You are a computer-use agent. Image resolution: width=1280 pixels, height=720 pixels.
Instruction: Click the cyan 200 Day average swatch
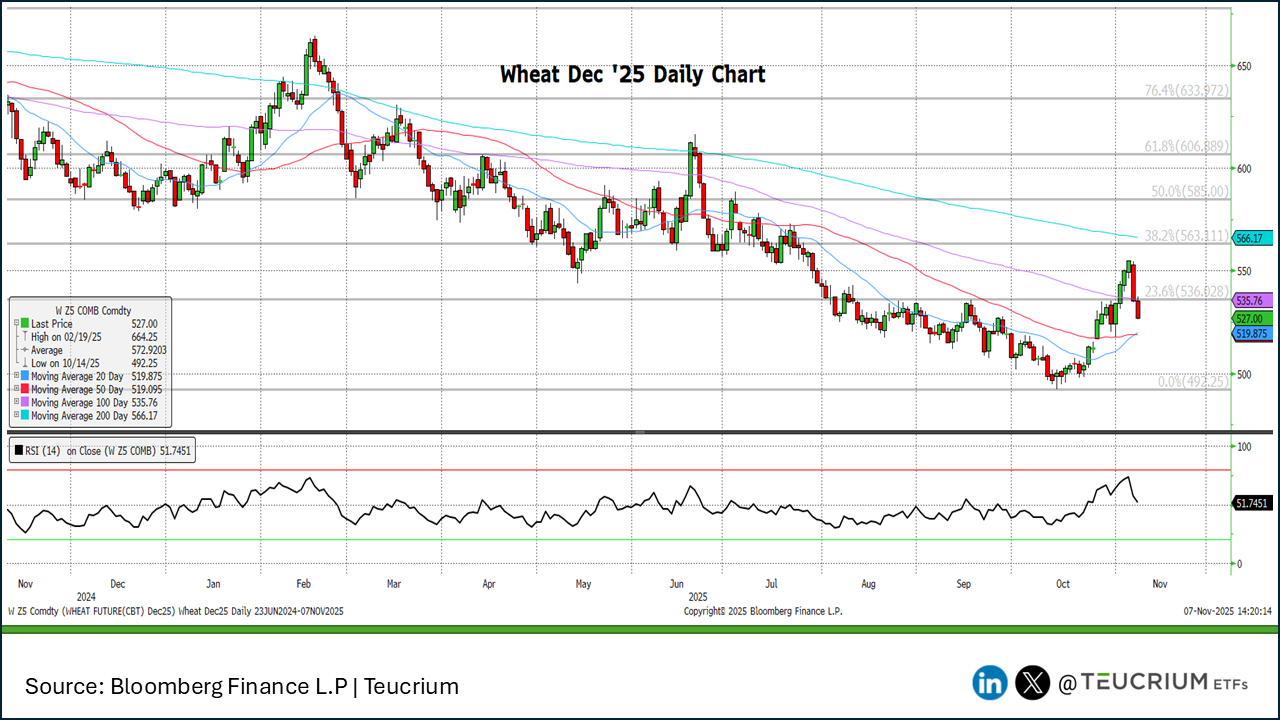tap(24, 415)
